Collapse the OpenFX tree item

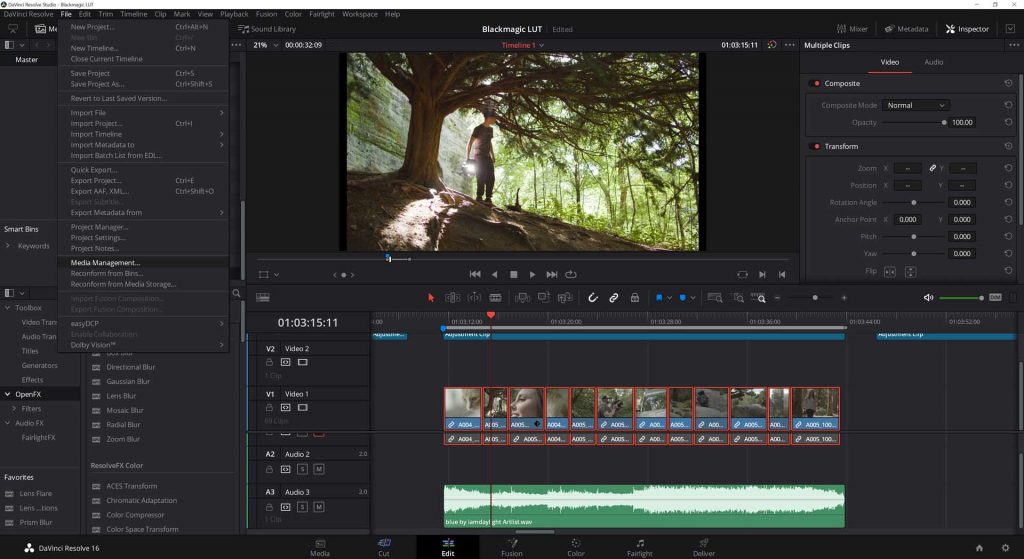[8, 394]
